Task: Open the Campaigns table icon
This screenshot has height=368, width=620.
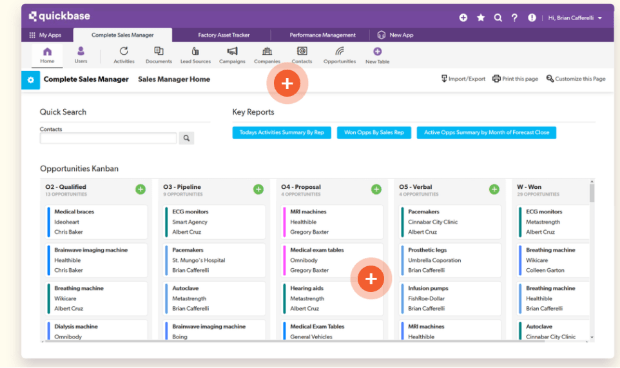Action: [232, 55]
